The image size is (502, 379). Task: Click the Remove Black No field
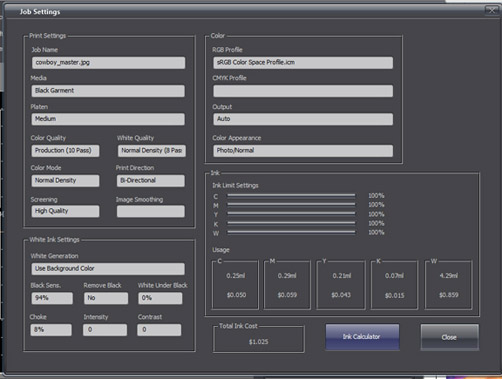tap(106, 298)
